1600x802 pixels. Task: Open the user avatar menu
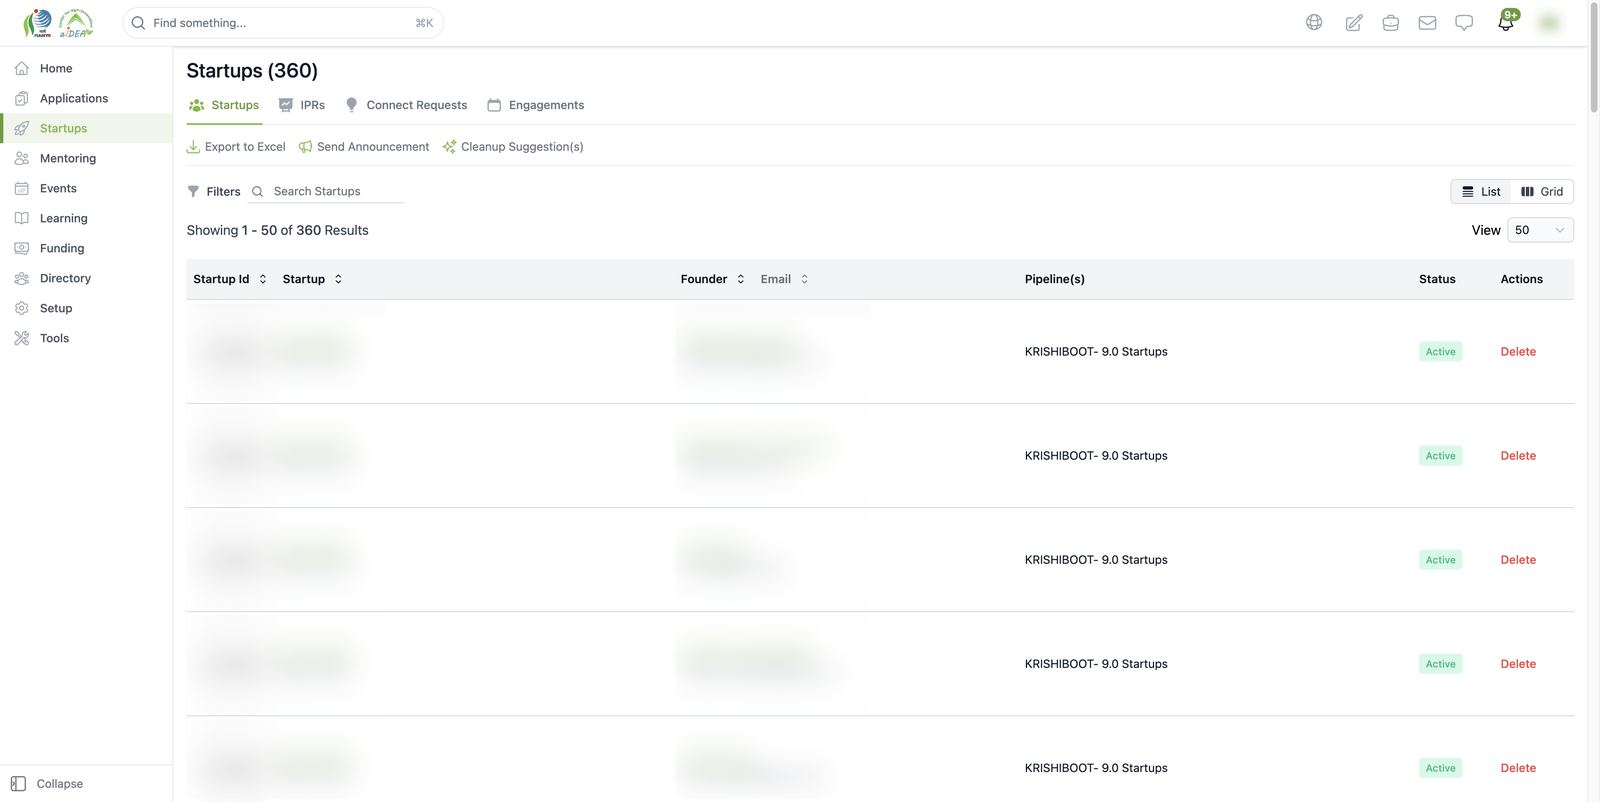1549,22
